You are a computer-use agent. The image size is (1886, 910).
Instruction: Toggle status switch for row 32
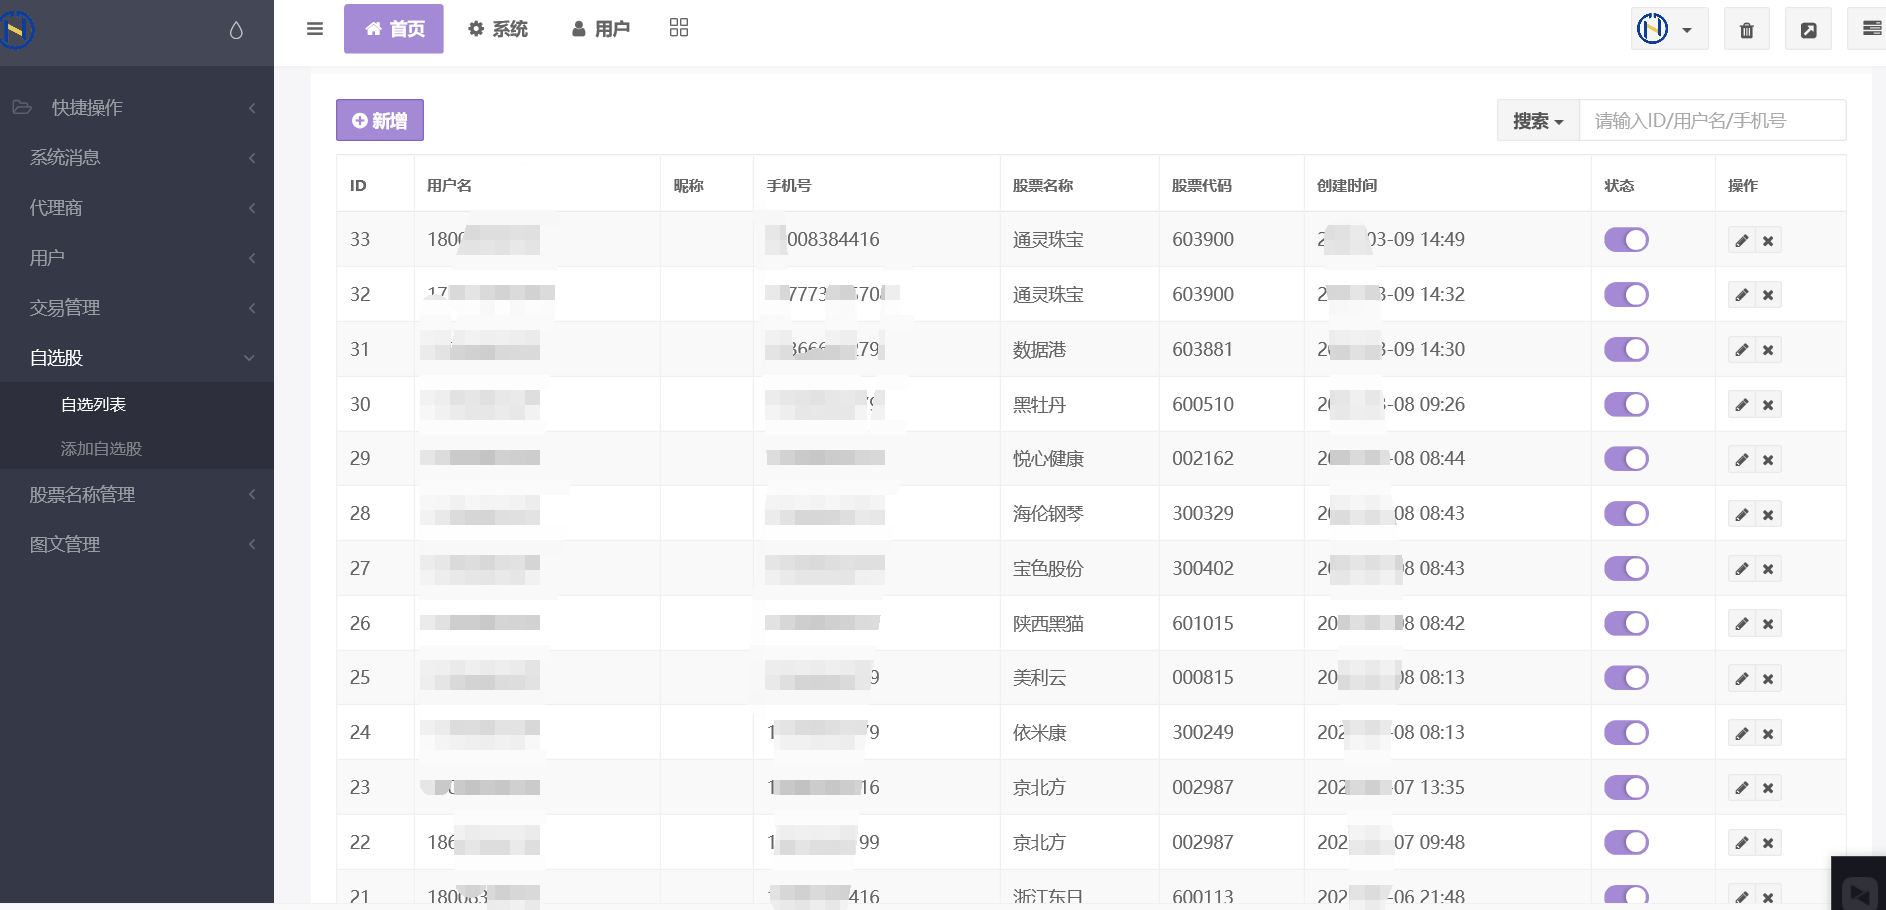click(1626, 295)
